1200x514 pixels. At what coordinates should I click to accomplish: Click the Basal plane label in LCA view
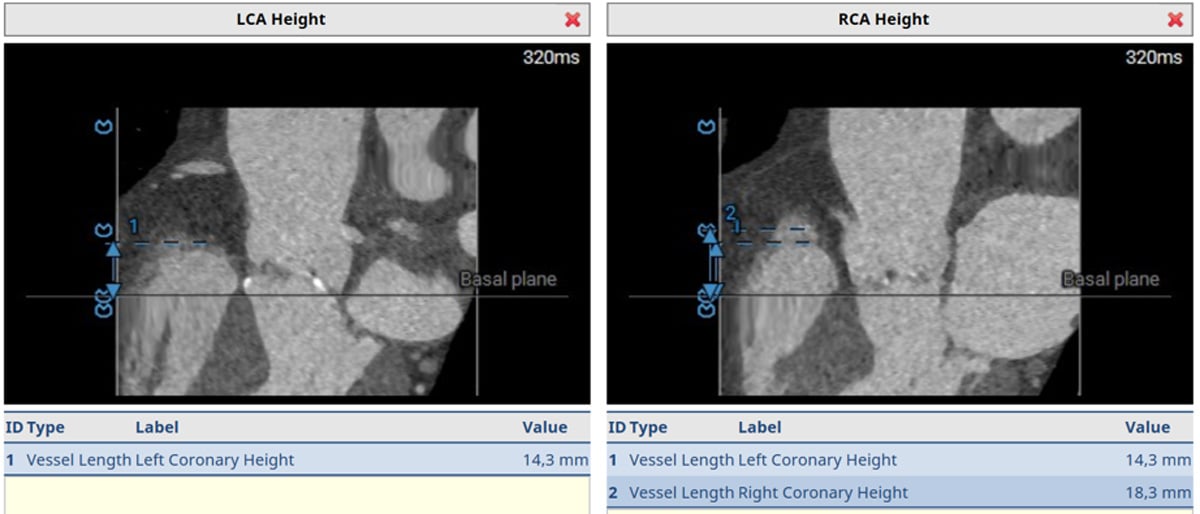coord(508,280)
